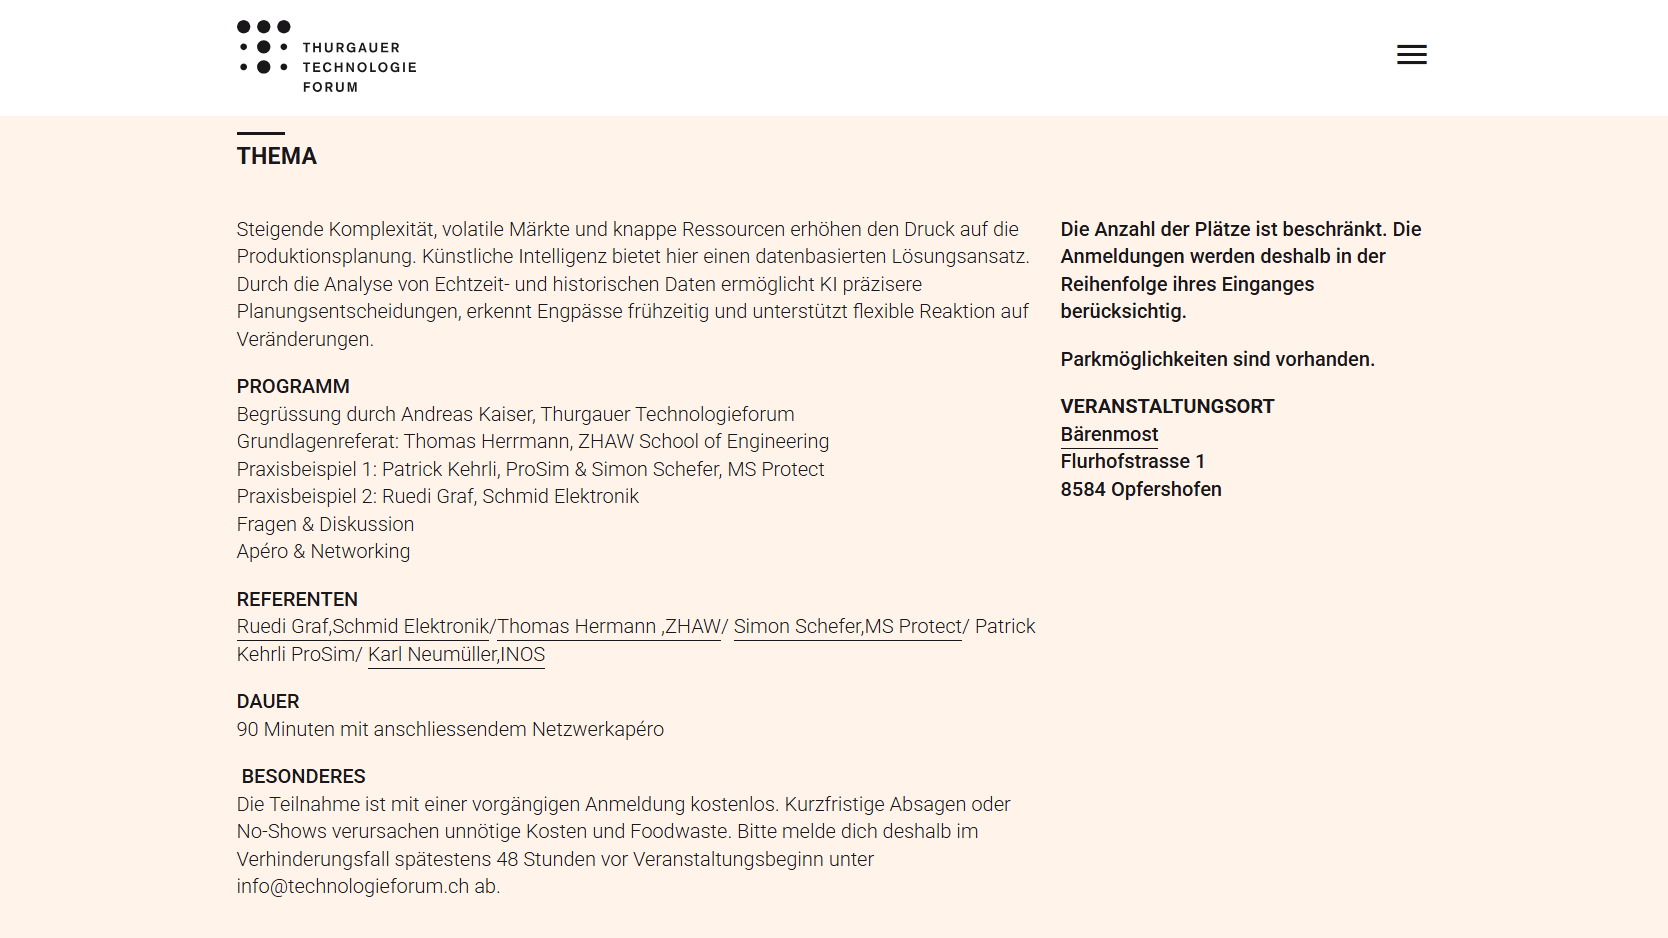The height and width of the screenshot is (938, 1668).
Task: Click the THEMA section heading
Action: [x=277, y=157]
